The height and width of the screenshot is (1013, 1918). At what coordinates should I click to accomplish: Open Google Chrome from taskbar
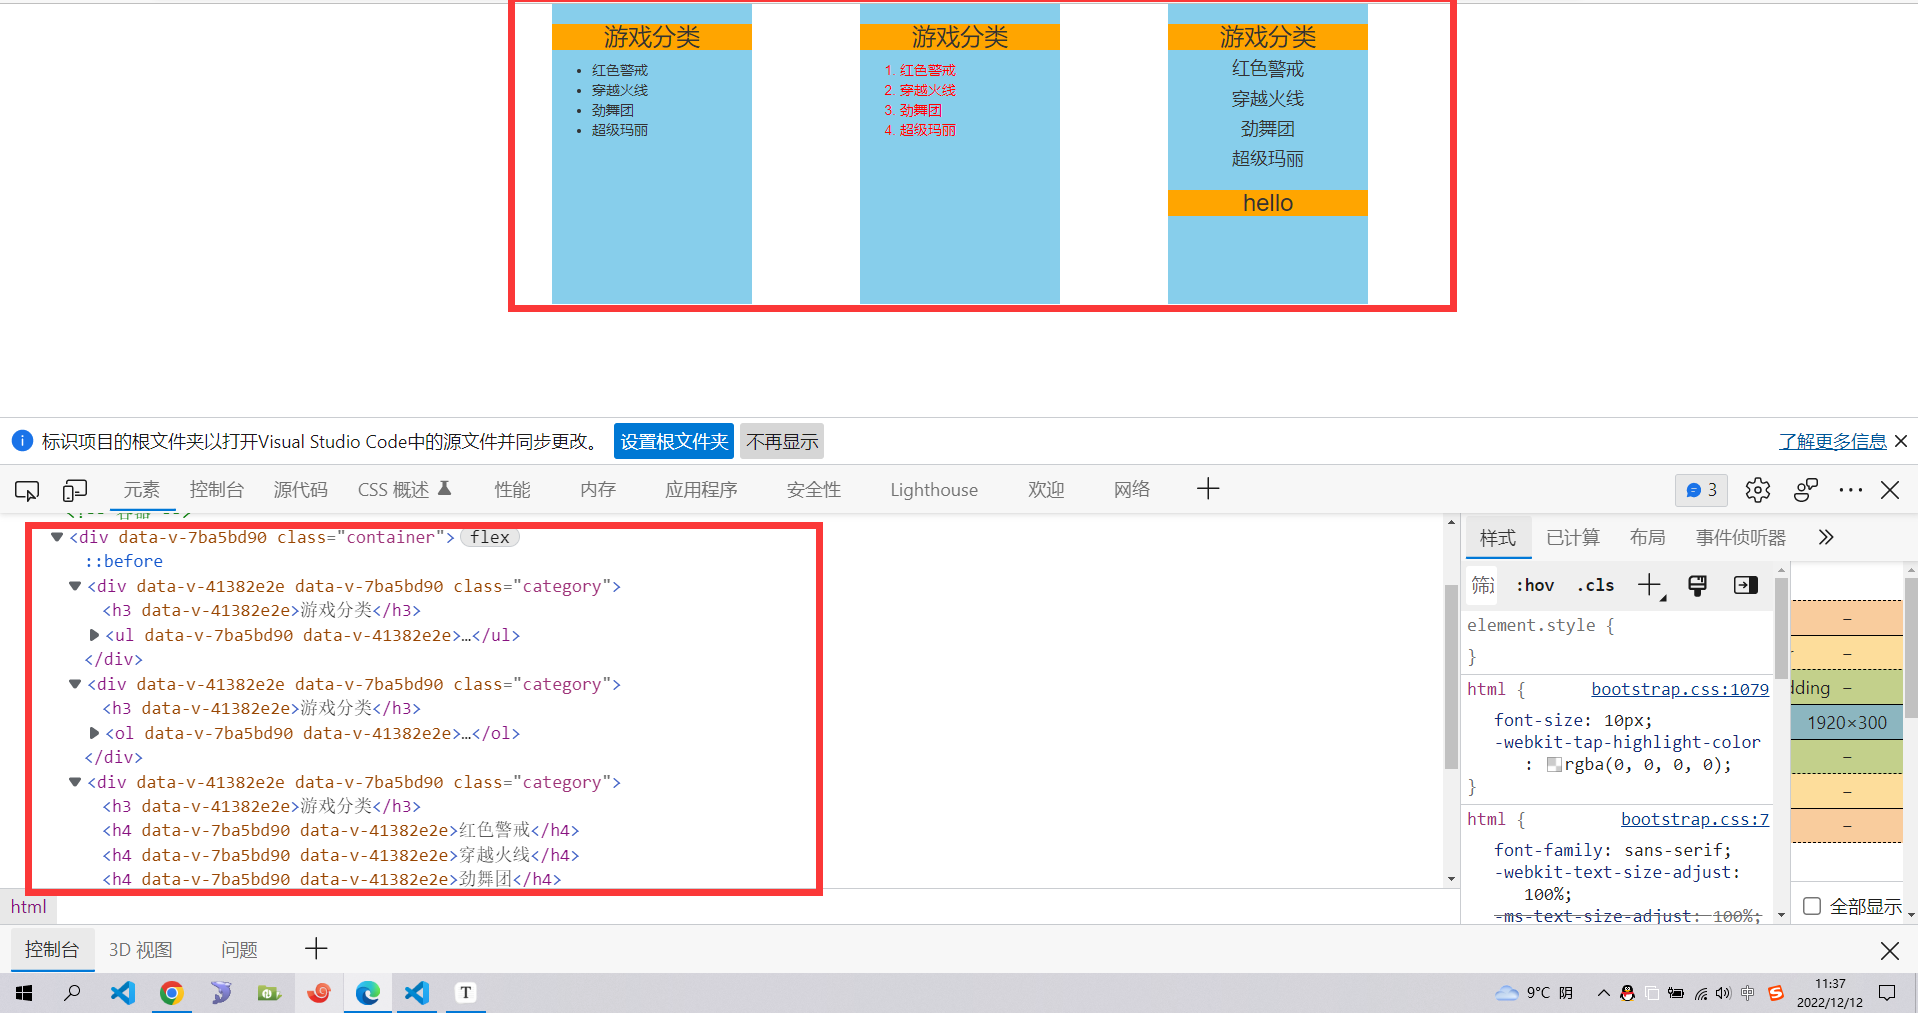[171, 993]
